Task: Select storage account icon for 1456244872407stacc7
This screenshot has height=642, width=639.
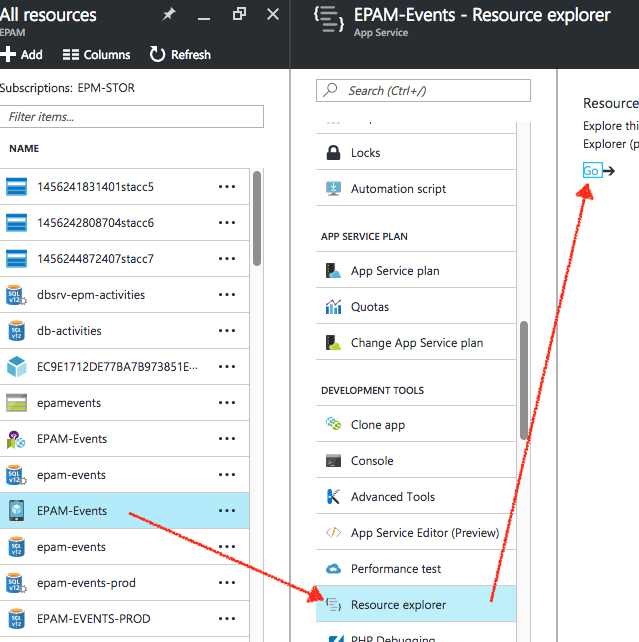Action: [x=16, y=259]
